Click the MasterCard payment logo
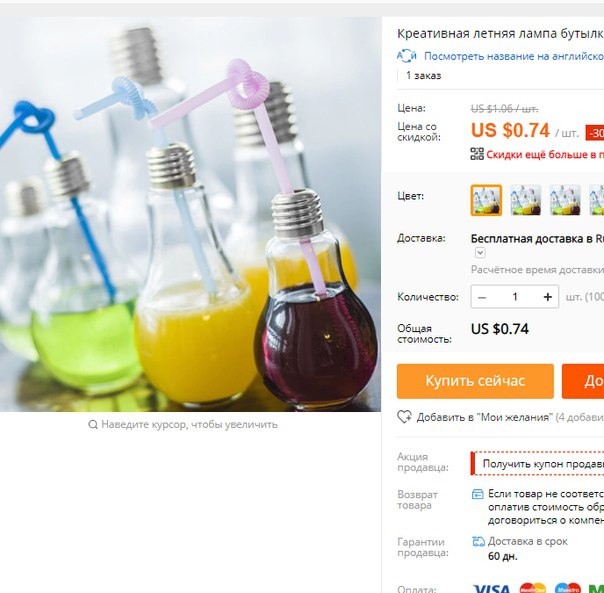 [533, 588]
